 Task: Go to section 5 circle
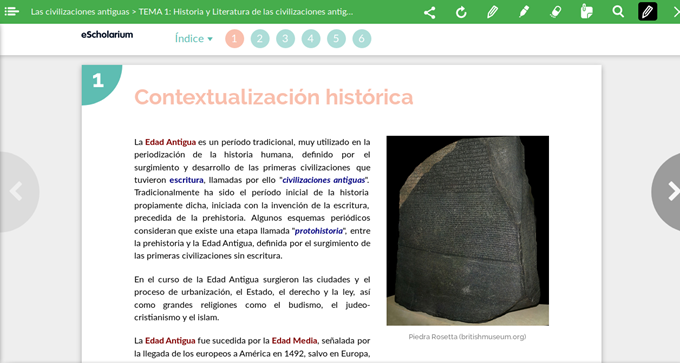click(x=336, y=39)
